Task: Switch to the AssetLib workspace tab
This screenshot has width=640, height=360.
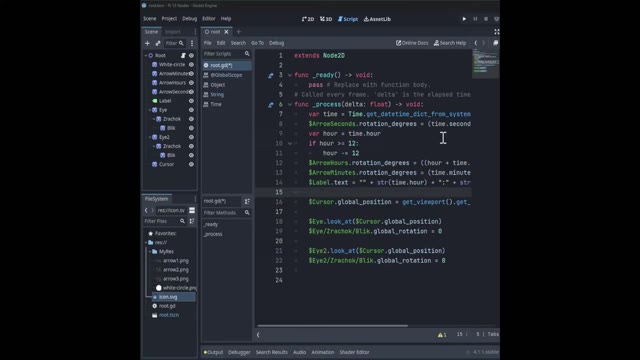Action: tap(377, 19)
